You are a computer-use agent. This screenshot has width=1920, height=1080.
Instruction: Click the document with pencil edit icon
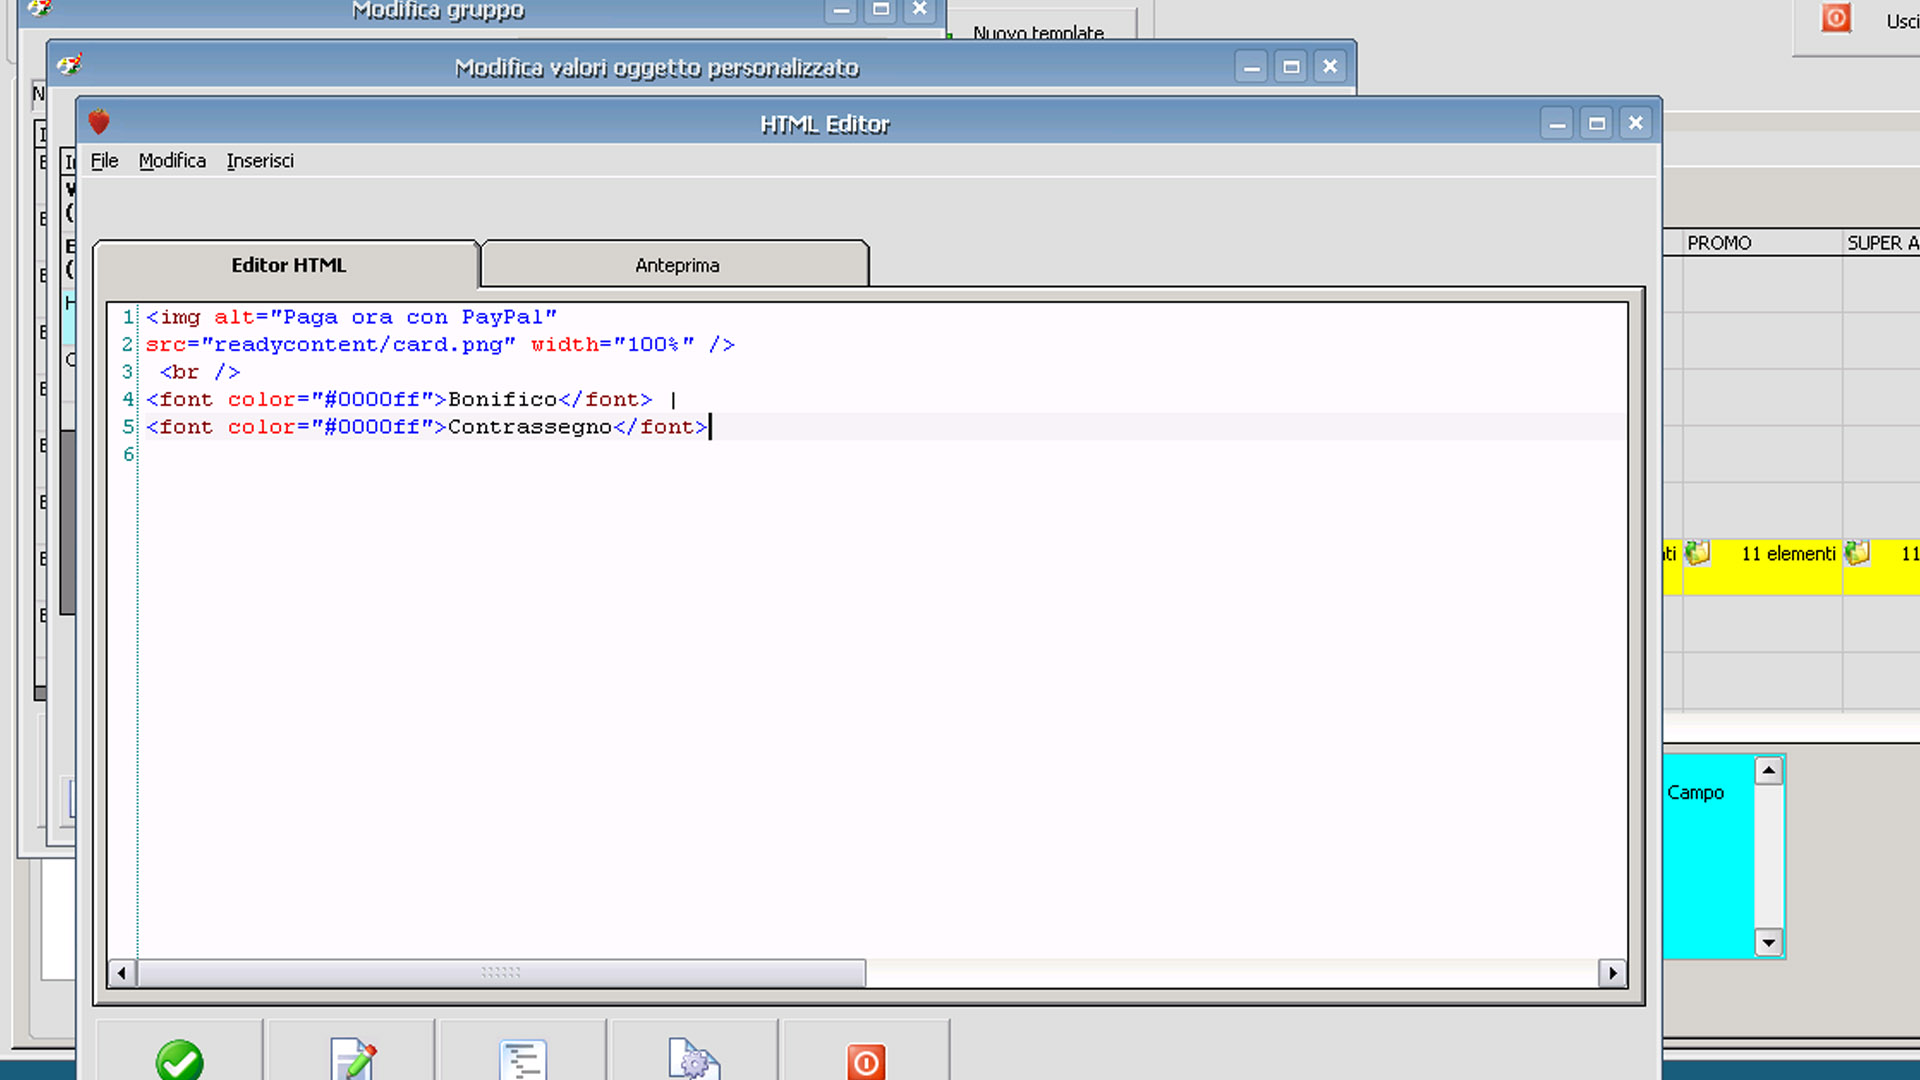[x=352, y=1060]
